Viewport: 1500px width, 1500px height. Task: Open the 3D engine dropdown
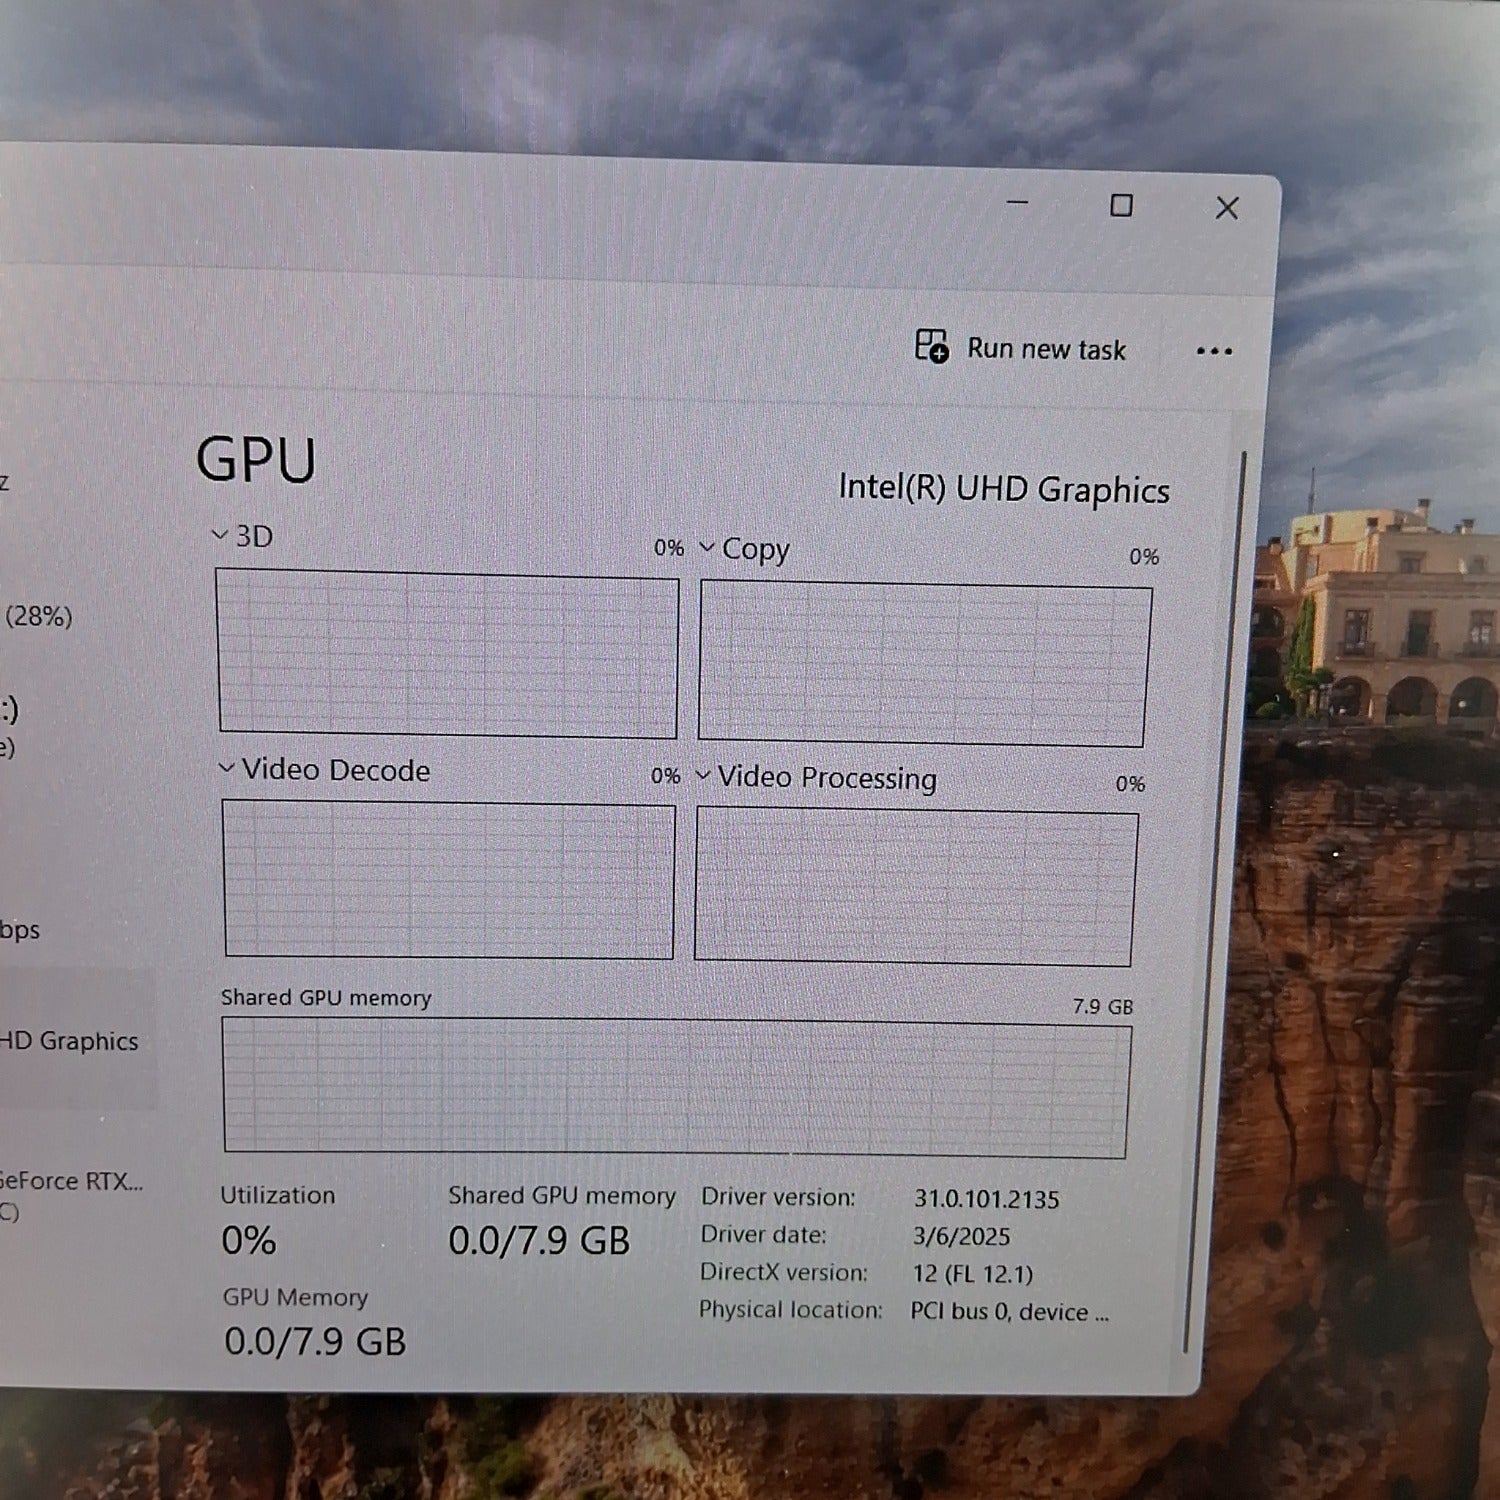(x=243, y=536)
